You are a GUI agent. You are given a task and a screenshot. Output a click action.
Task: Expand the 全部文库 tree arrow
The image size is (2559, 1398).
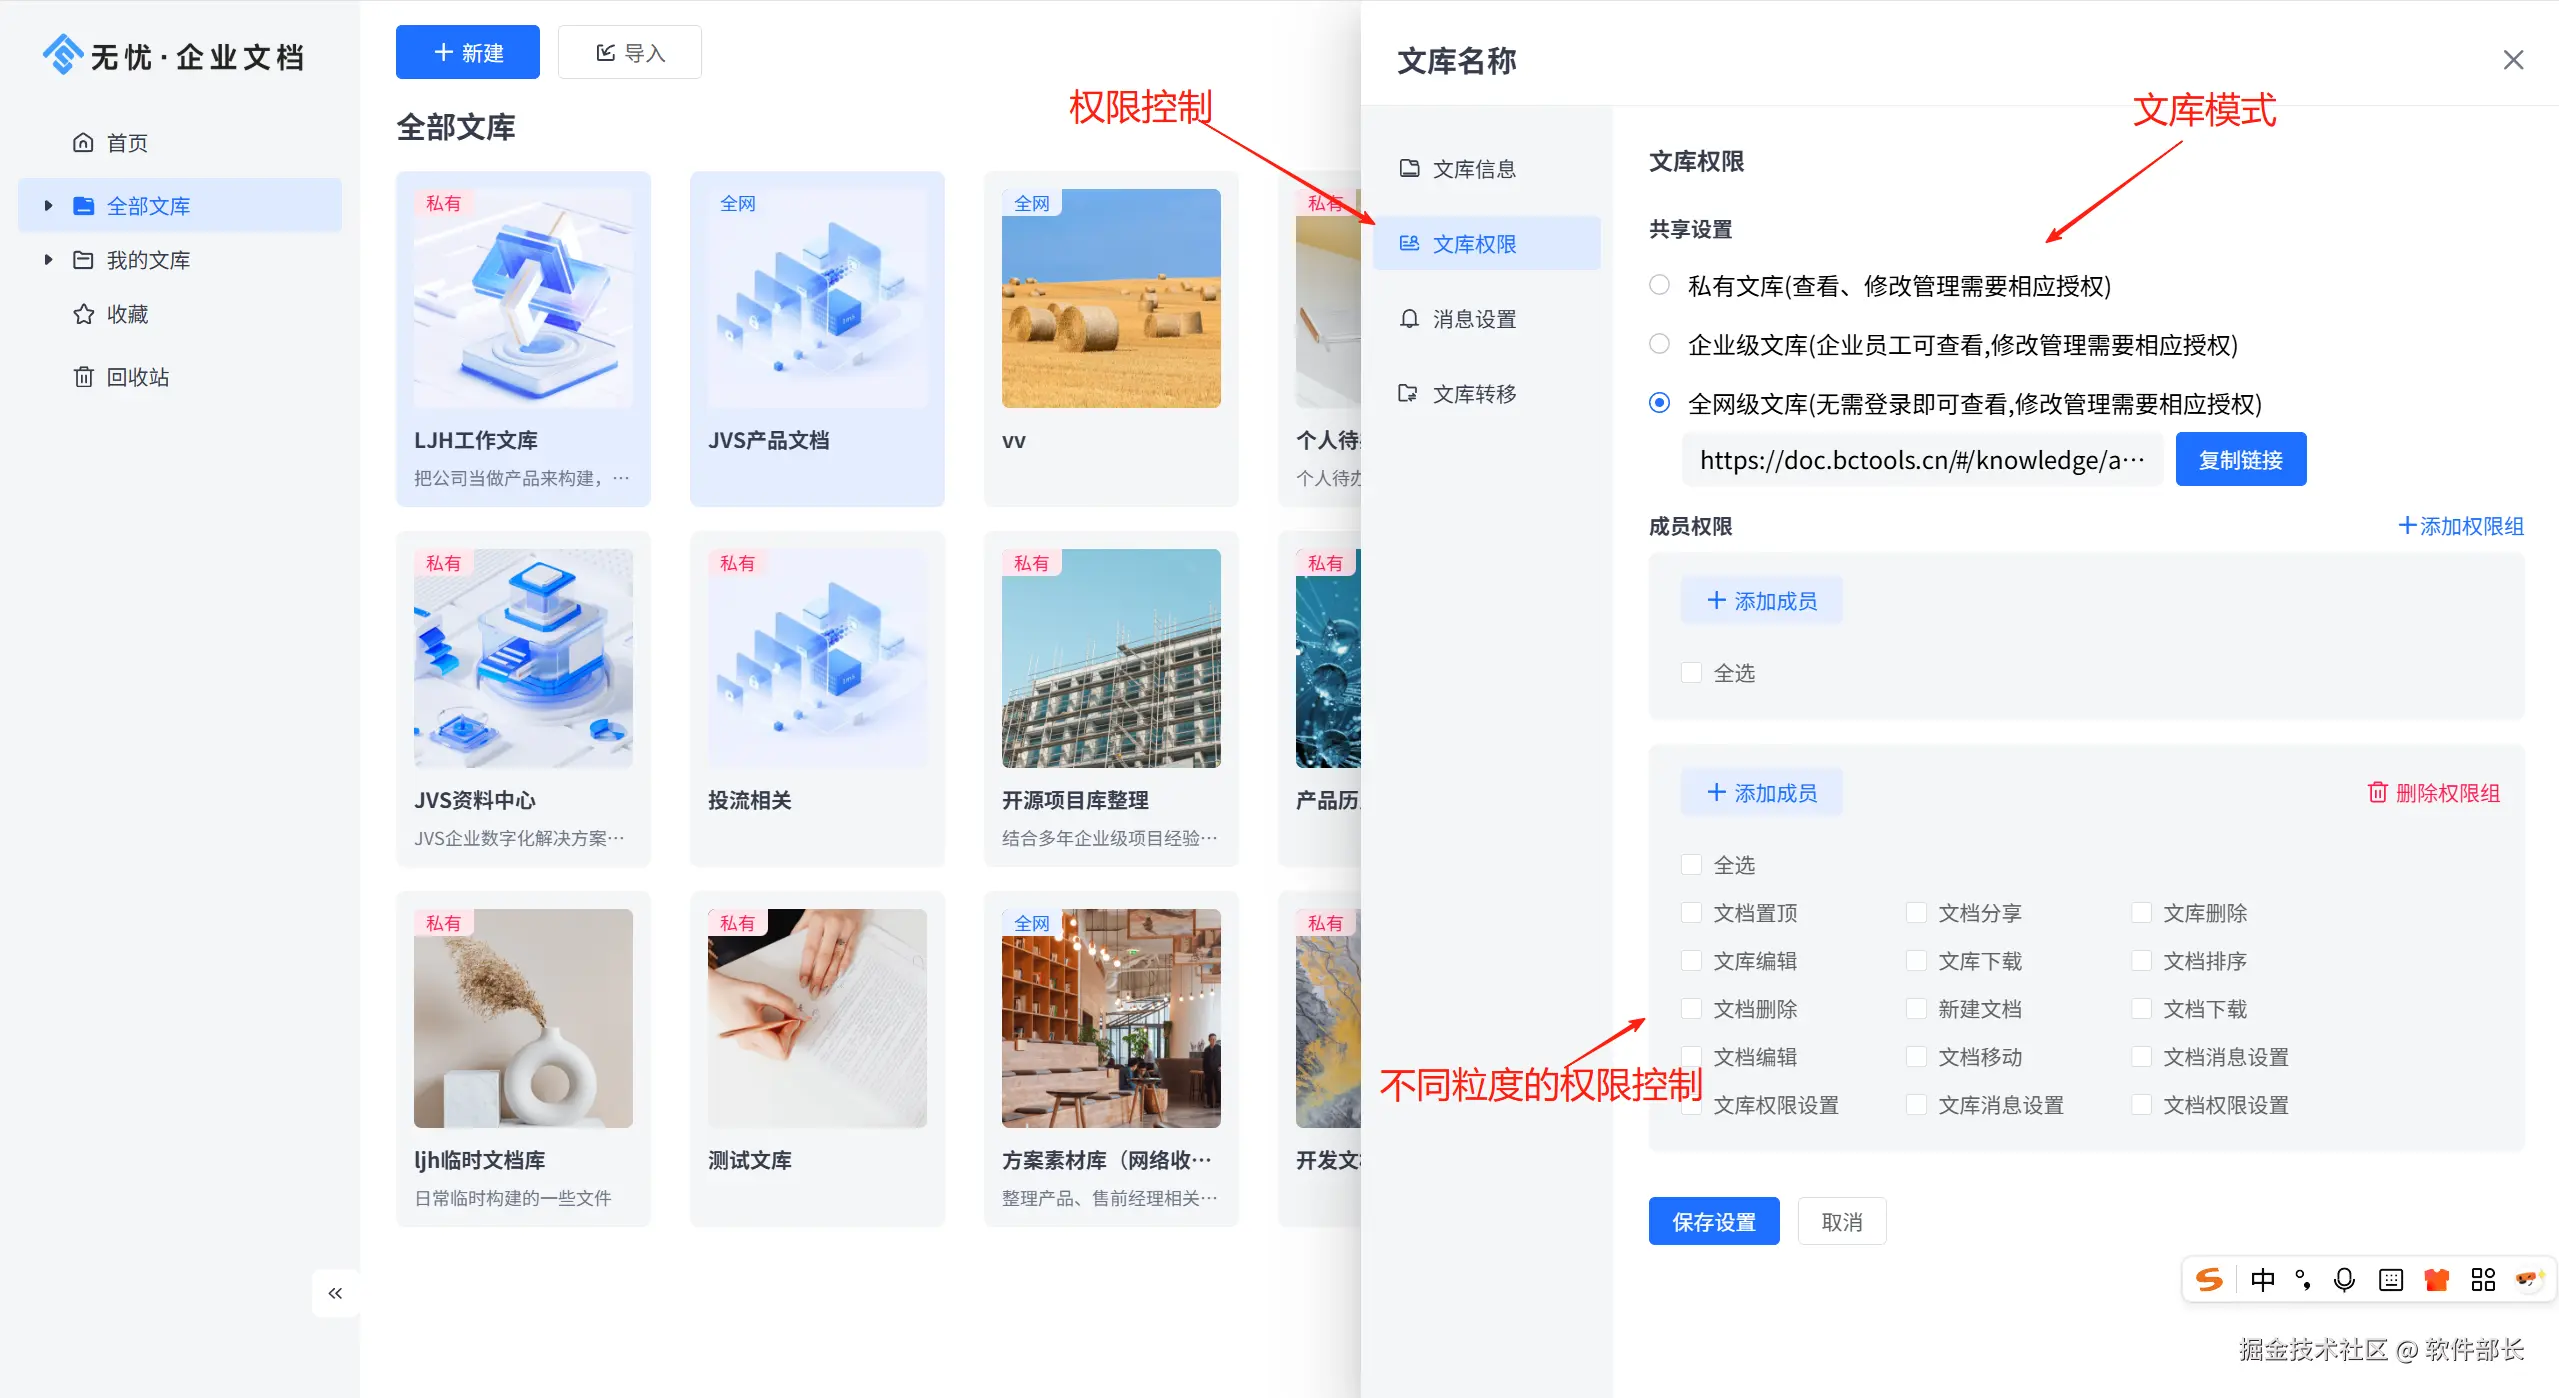pyautogui.click(x=48, y=206)
